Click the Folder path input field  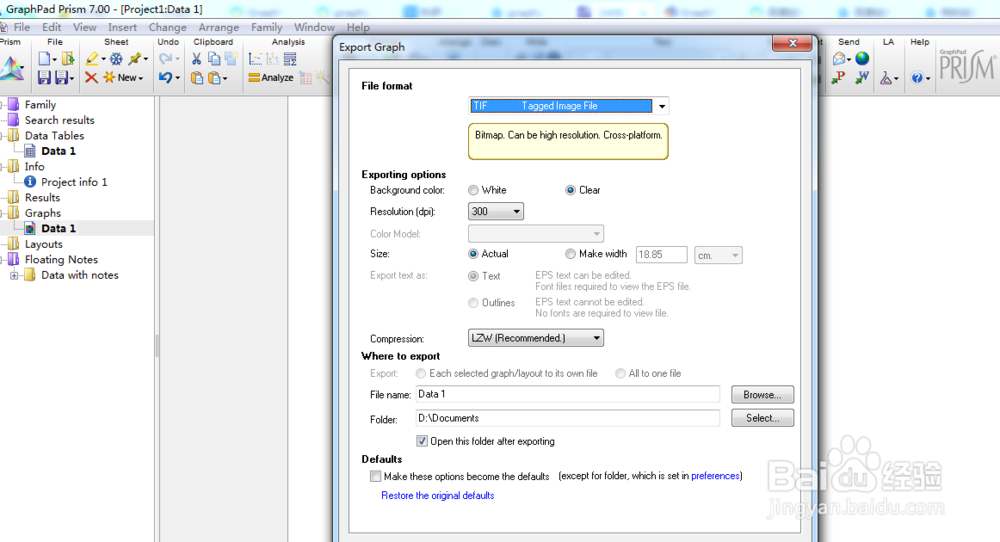point(568,418)
